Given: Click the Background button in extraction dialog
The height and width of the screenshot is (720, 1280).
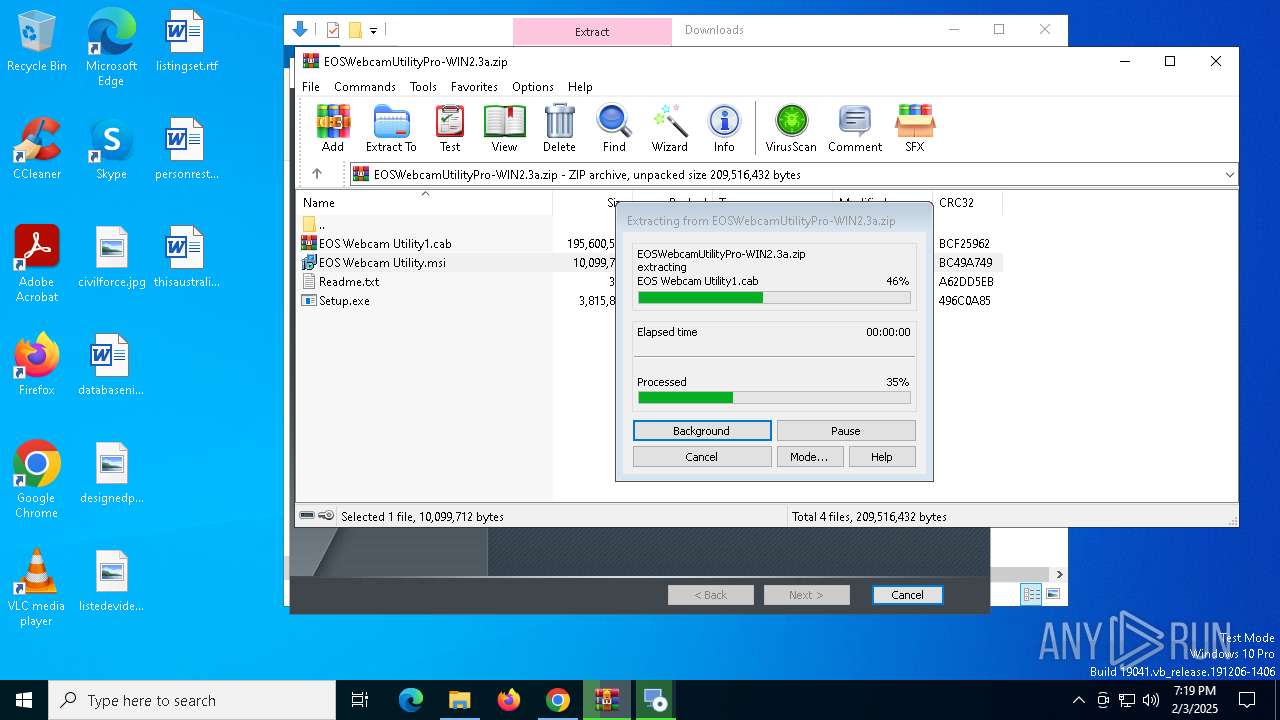Looking at the screenshot, I should click(702, 431).
